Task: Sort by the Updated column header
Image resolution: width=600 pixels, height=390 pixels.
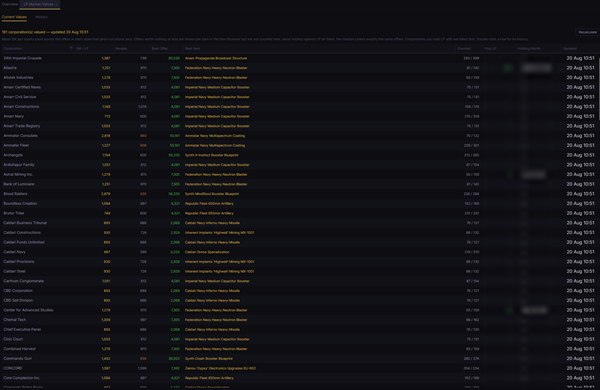Action: (570, 49)
